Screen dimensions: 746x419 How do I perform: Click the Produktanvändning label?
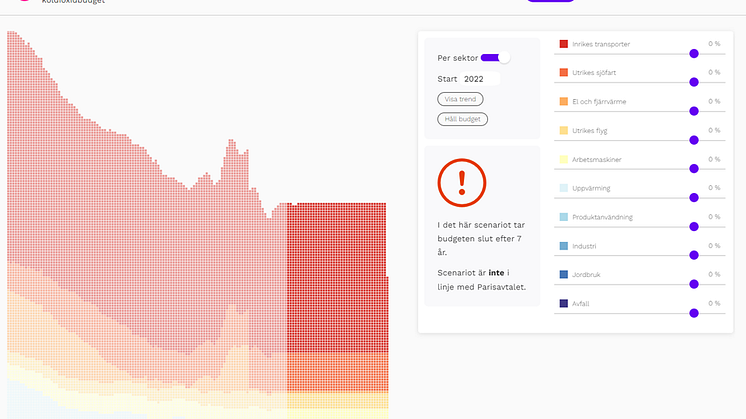[x=602, y=217]
